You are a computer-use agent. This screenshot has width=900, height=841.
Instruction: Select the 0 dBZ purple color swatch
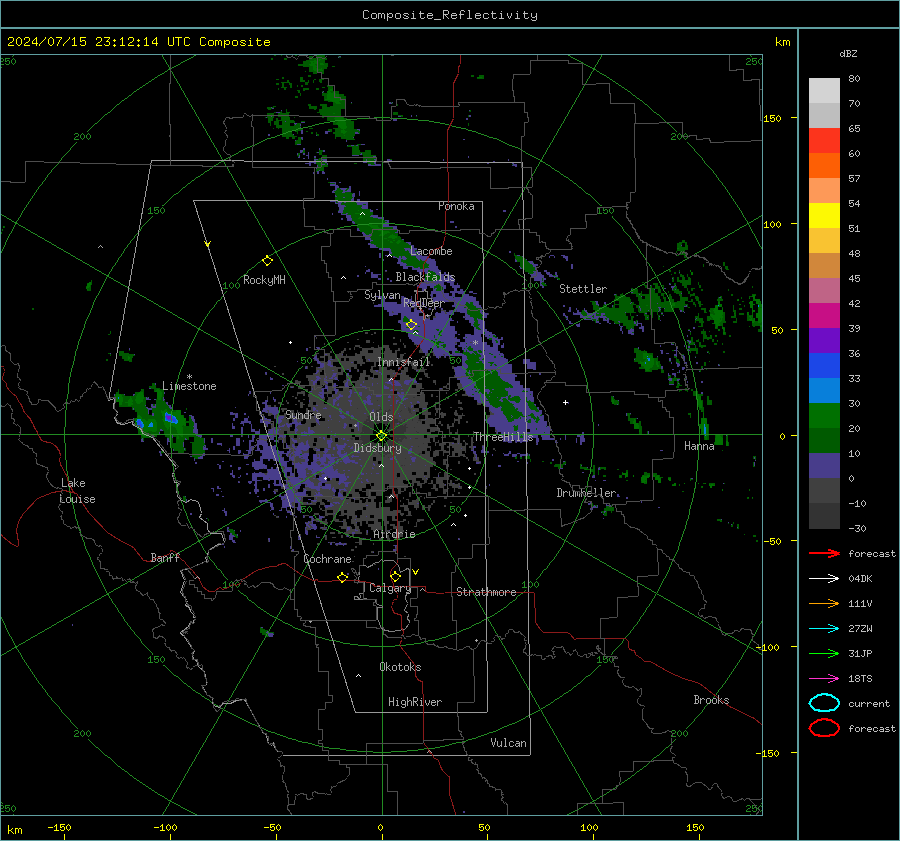(824, 466)
